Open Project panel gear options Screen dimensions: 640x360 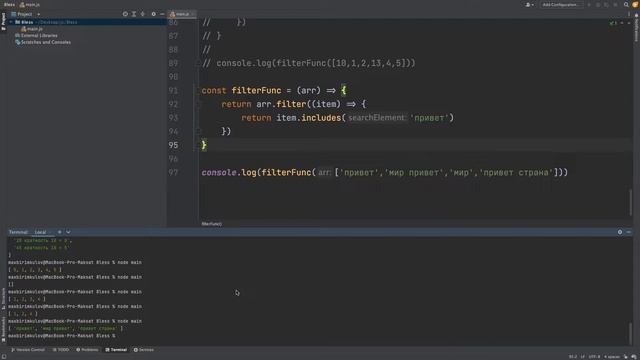pos(153,14)
